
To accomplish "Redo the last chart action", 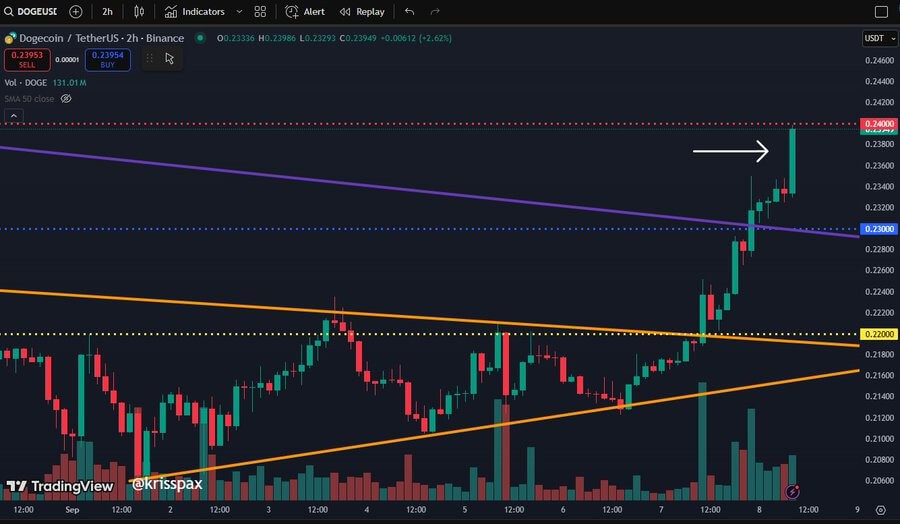I will tap(435, 11).
